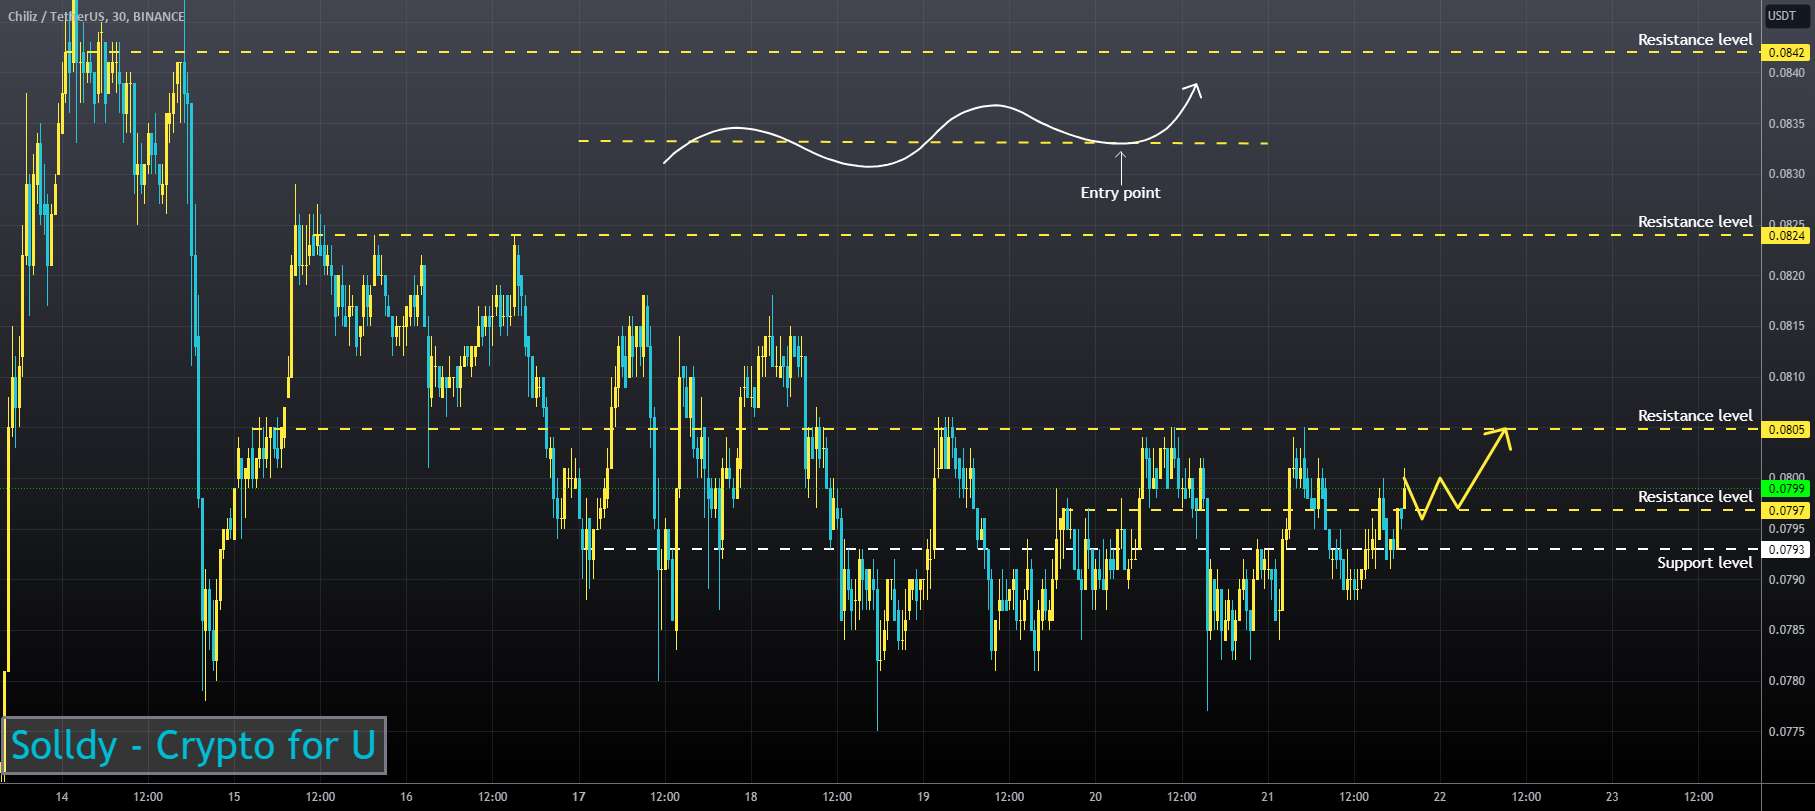Click date 19 on the time axis
Image resolution: width=1815 pixels, height=811 pixels.
(923, 797)
